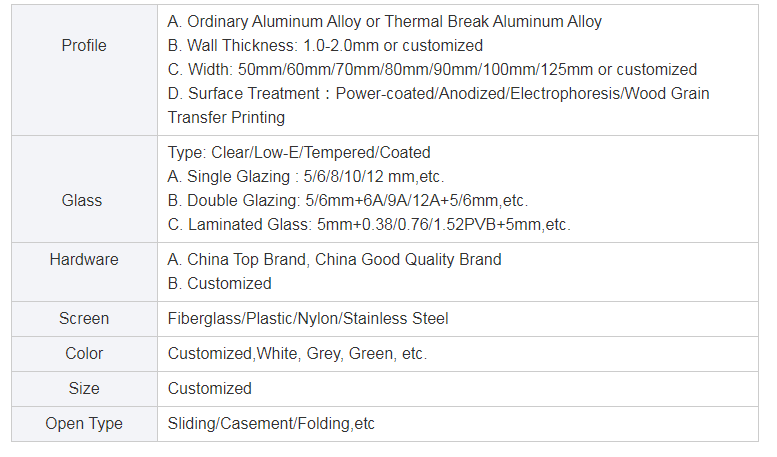Viewport: 777px width, 457px height.
Task: Select the Type: Clear/Low-E/Tempered/Coated line
Action: click(299, 153)
